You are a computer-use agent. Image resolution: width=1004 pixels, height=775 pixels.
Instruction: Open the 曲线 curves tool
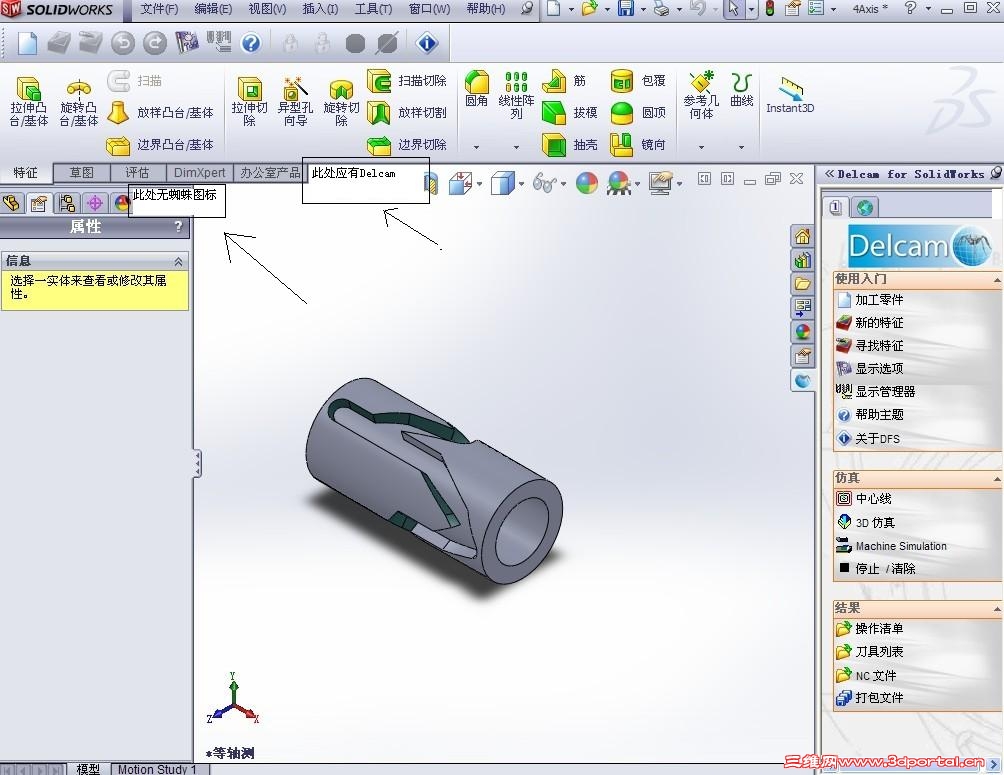click(x=741, y=88)
